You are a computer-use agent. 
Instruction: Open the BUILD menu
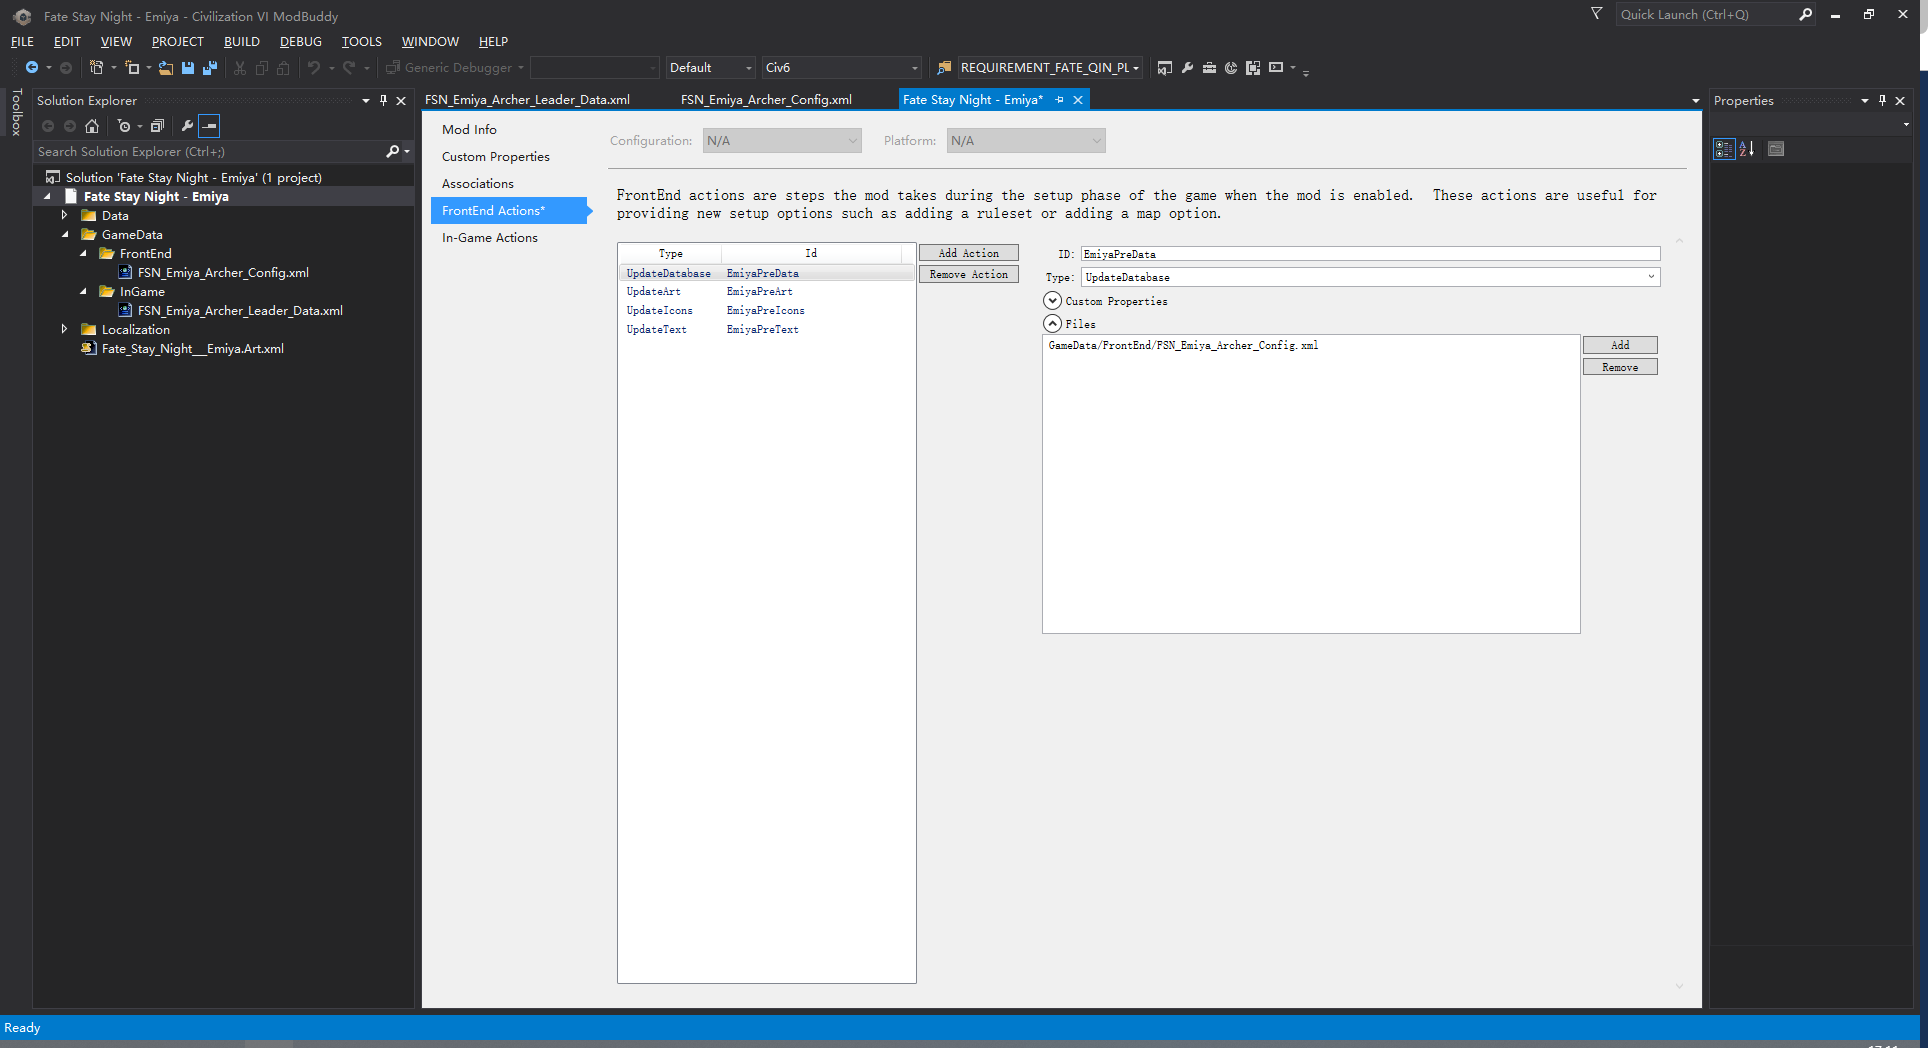pyautogui.click(x=241, y=42)
